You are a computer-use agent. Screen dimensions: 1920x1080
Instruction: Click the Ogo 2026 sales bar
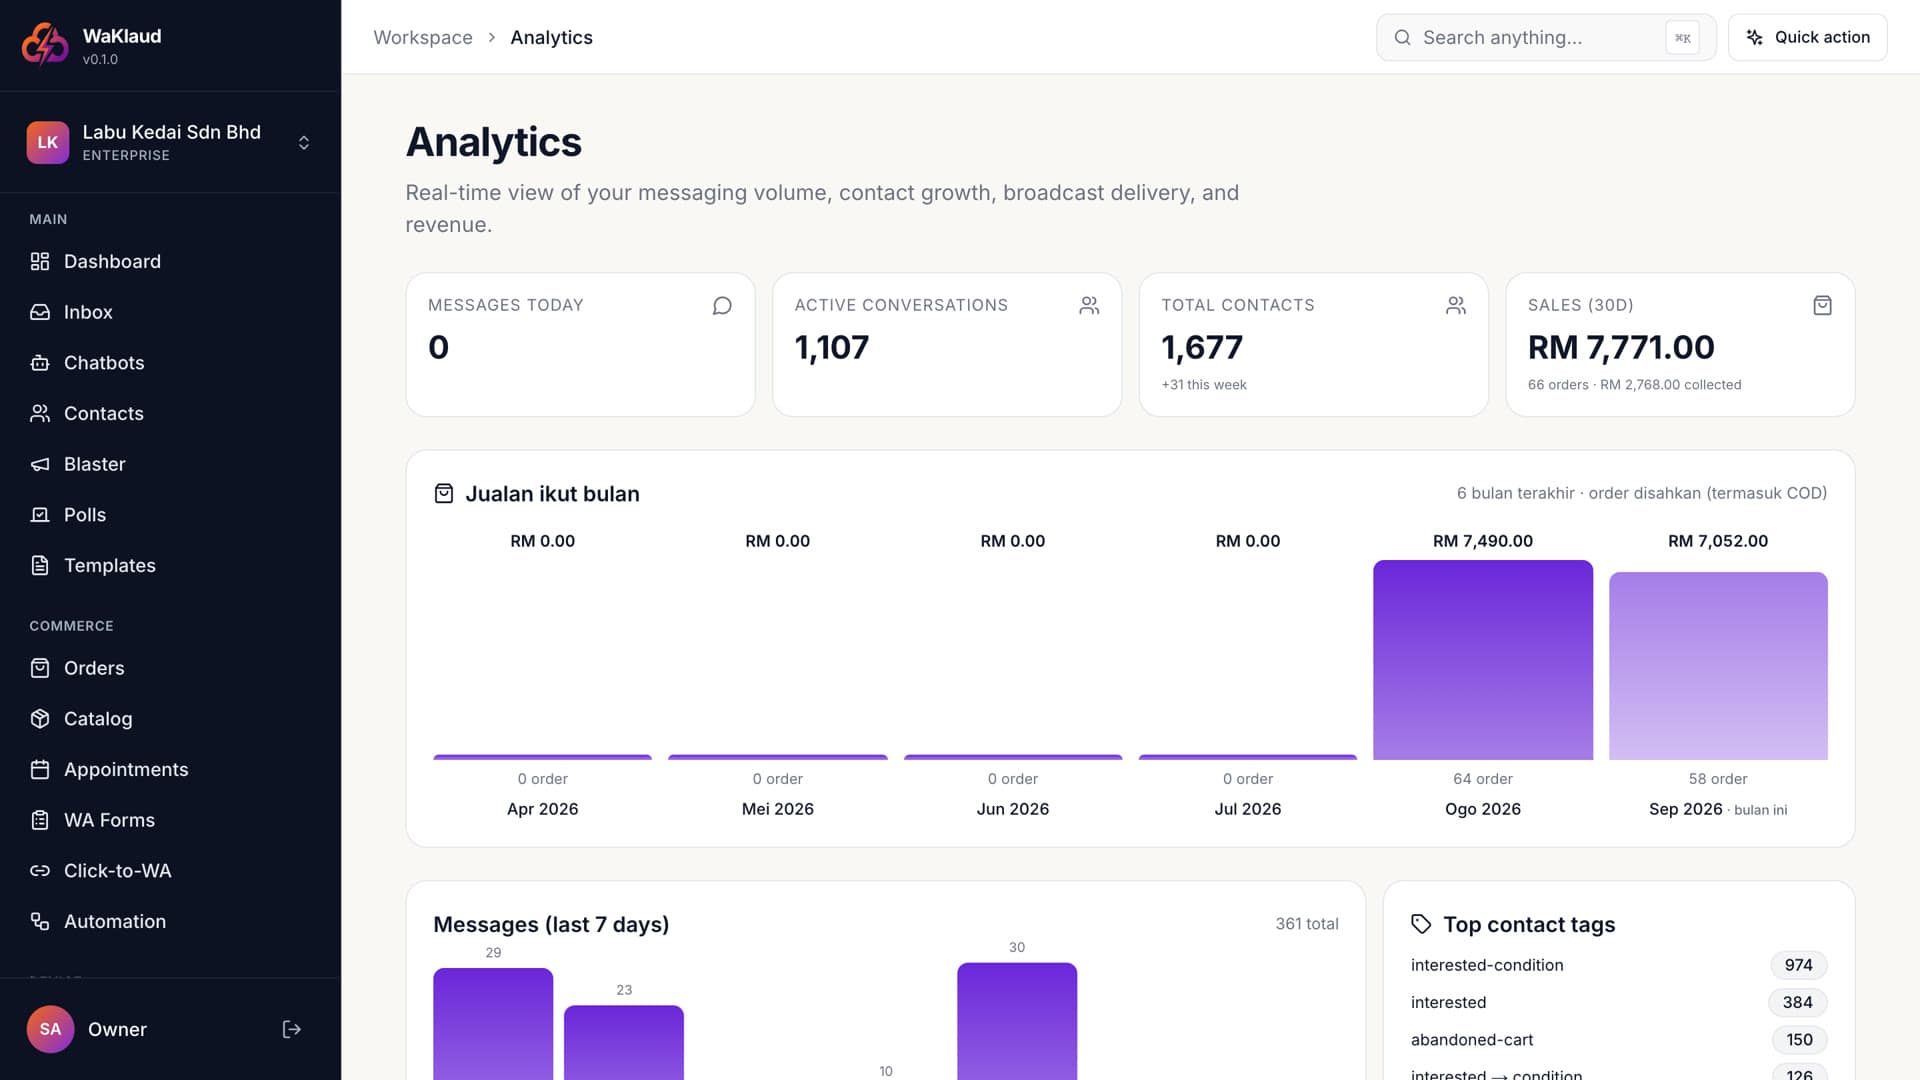pos(1482,660)
